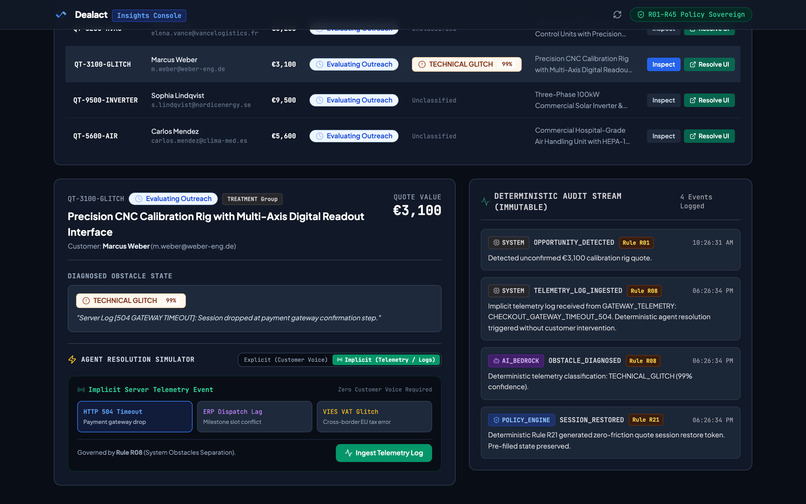Click Evaluating Outreach status for Carlos Mendez
806x504 pixels.
[x=354, y=136]
